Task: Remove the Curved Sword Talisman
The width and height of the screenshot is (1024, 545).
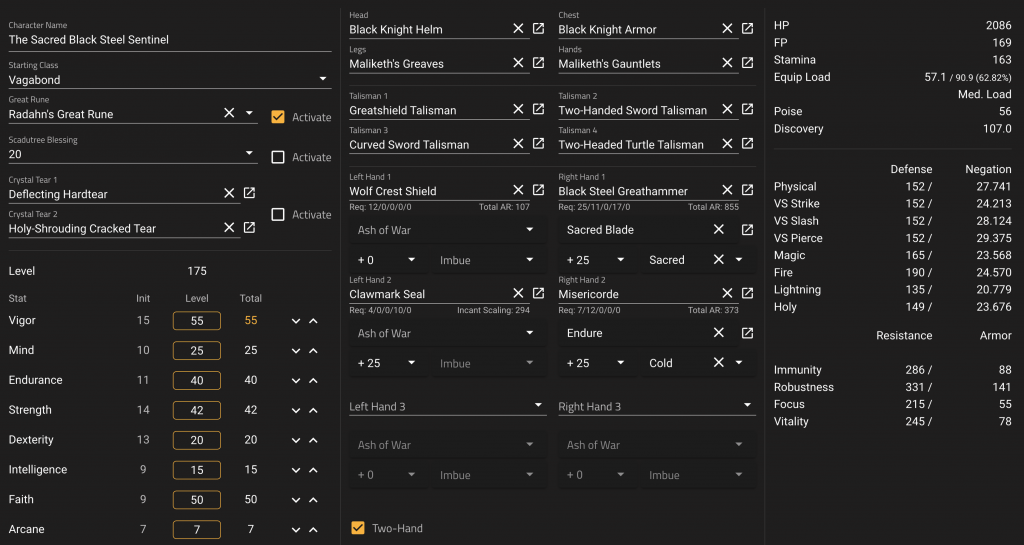Action: 518,144
